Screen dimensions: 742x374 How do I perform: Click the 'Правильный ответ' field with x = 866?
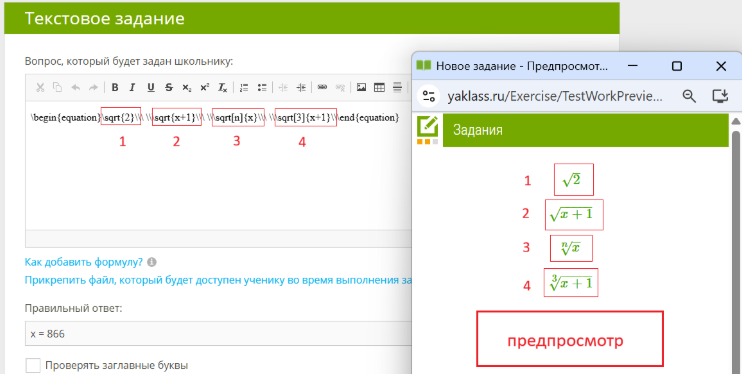218,334
